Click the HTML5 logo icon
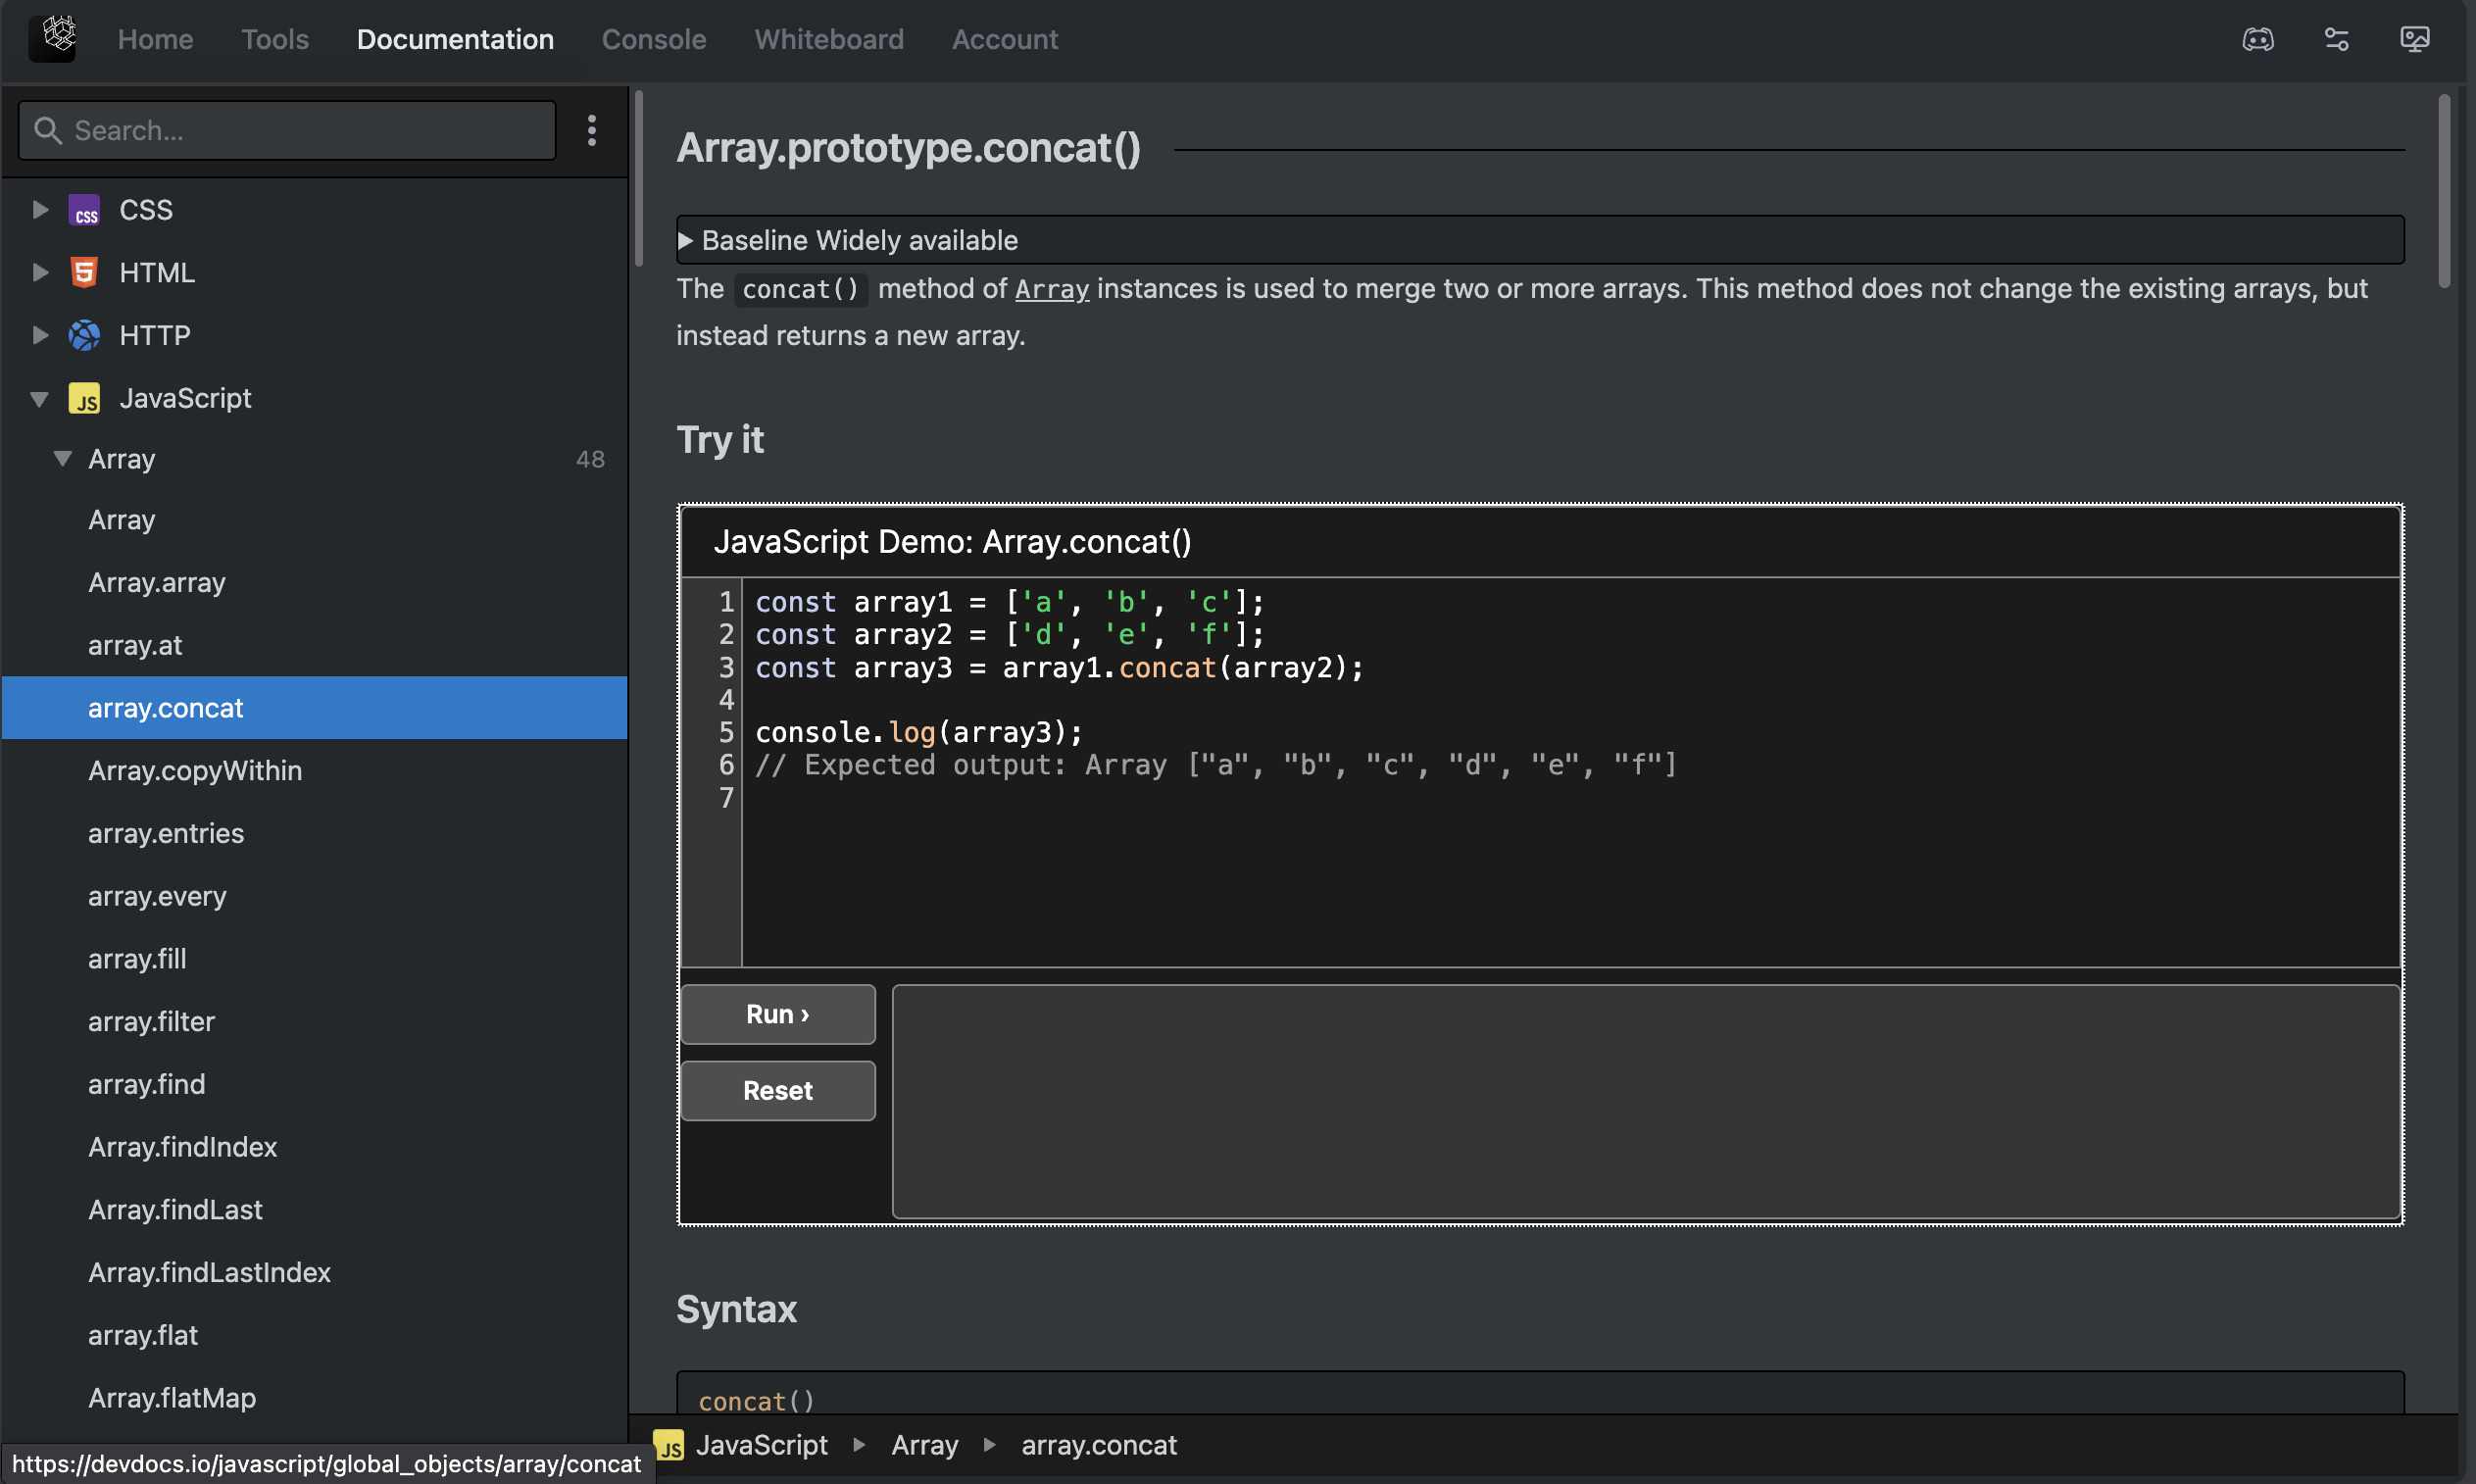This screenshot has height=1484, width=2476. [x=84, y=272]
